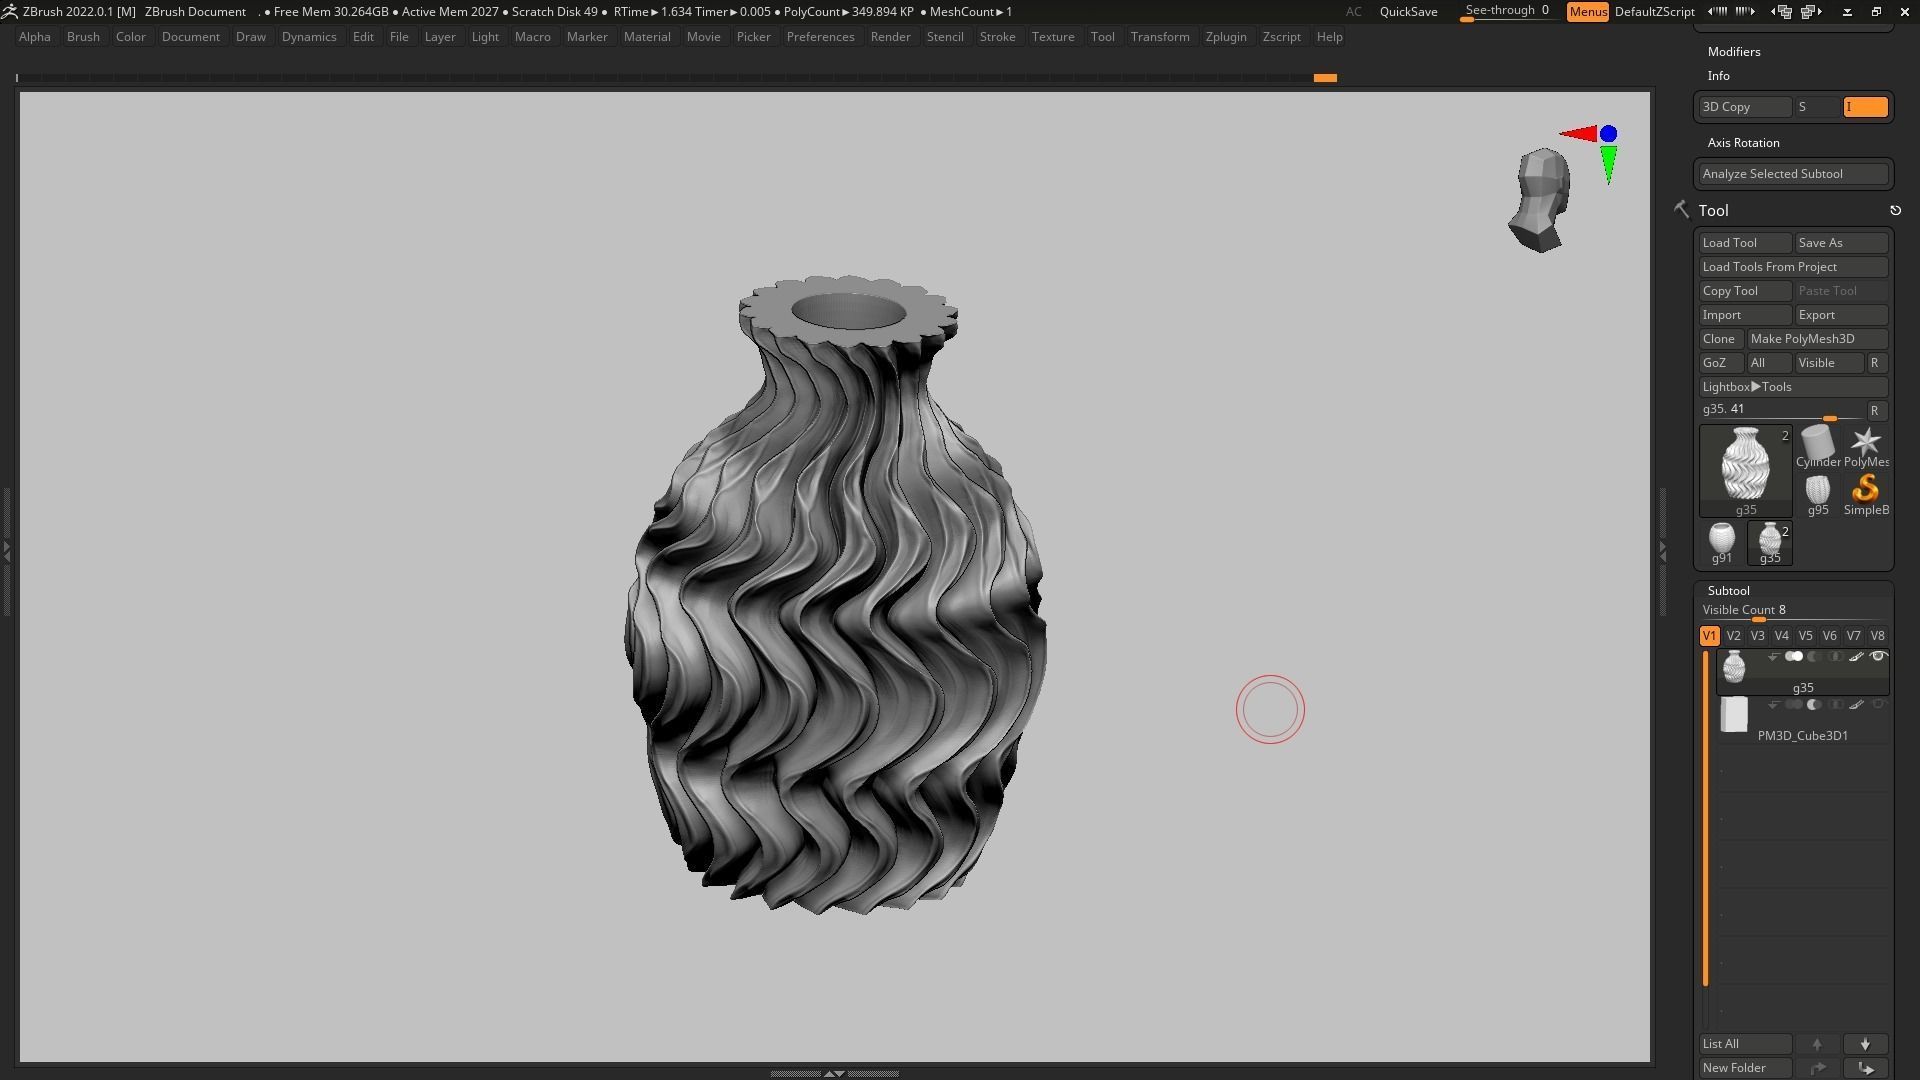Viewport: 1920px width, 1080px height.
Task: Click the List All button
Action: (x=1745, y=1044)
